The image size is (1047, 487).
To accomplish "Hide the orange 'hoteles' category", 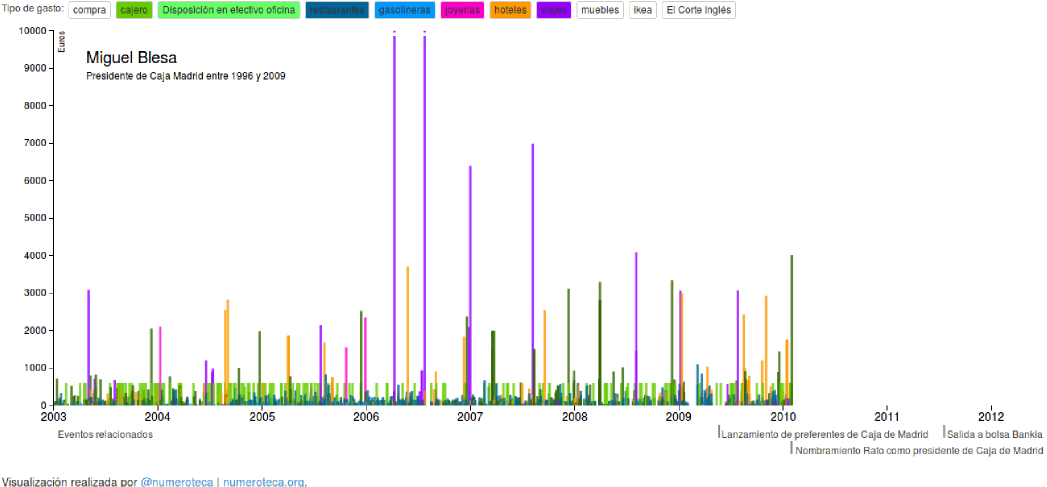I will [x=510, y=10].
